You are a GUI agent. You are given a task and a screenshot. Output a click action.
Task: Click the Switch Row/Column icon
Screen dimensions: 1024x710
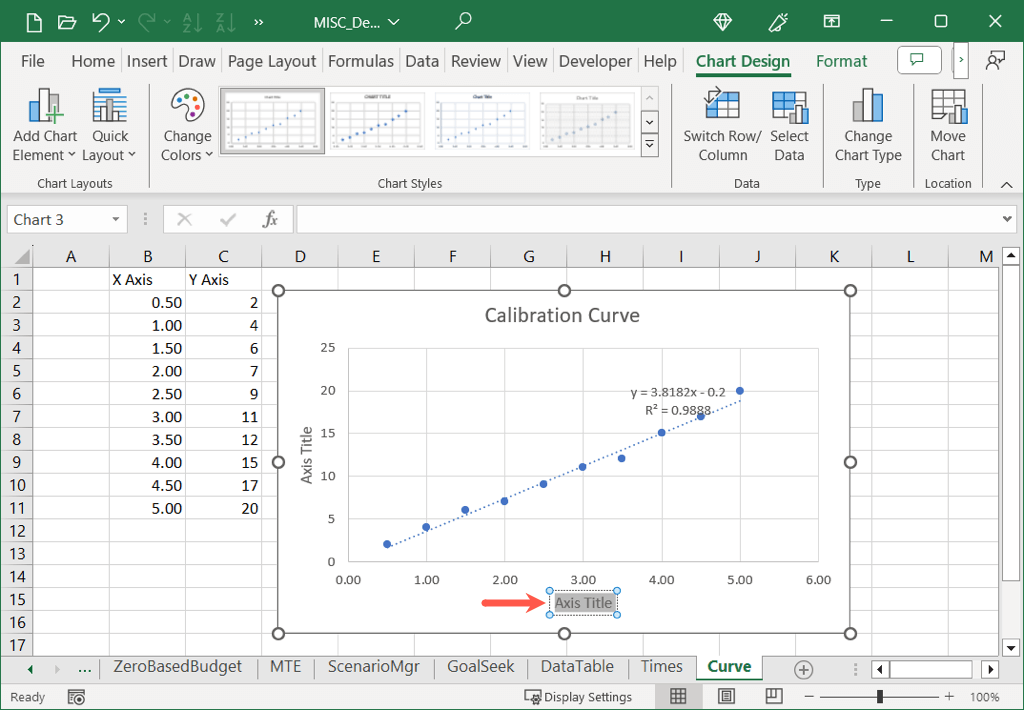click(722, 108)
